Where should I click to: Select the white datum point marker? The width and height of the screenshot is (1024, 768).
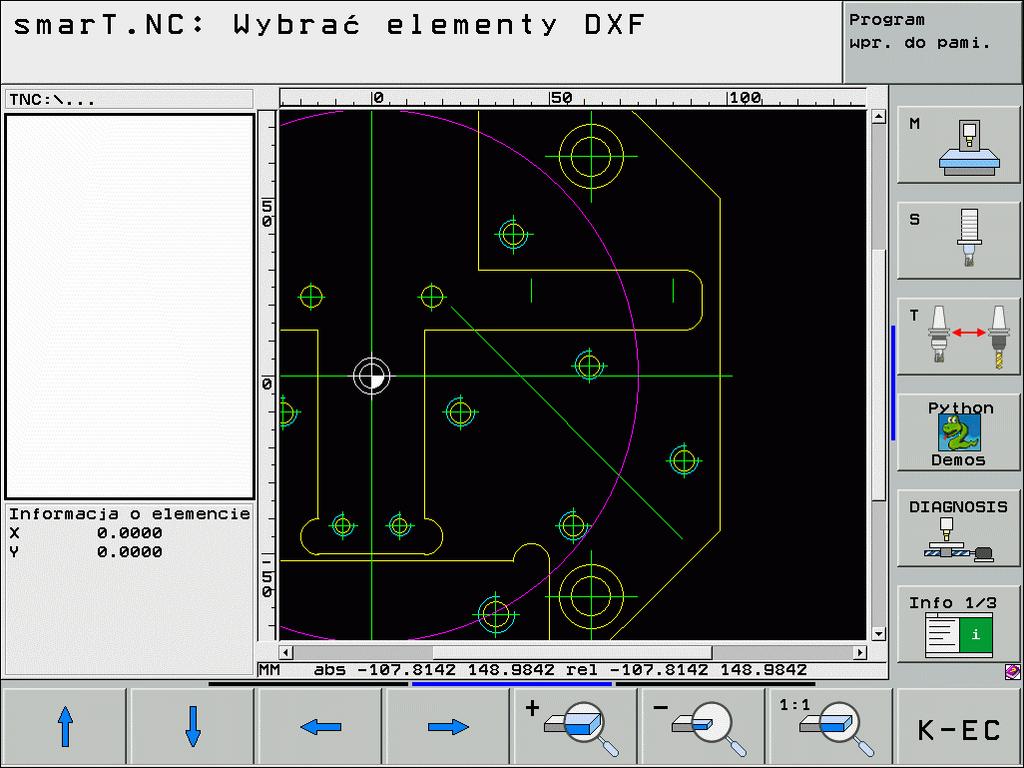tap(372, 376)
